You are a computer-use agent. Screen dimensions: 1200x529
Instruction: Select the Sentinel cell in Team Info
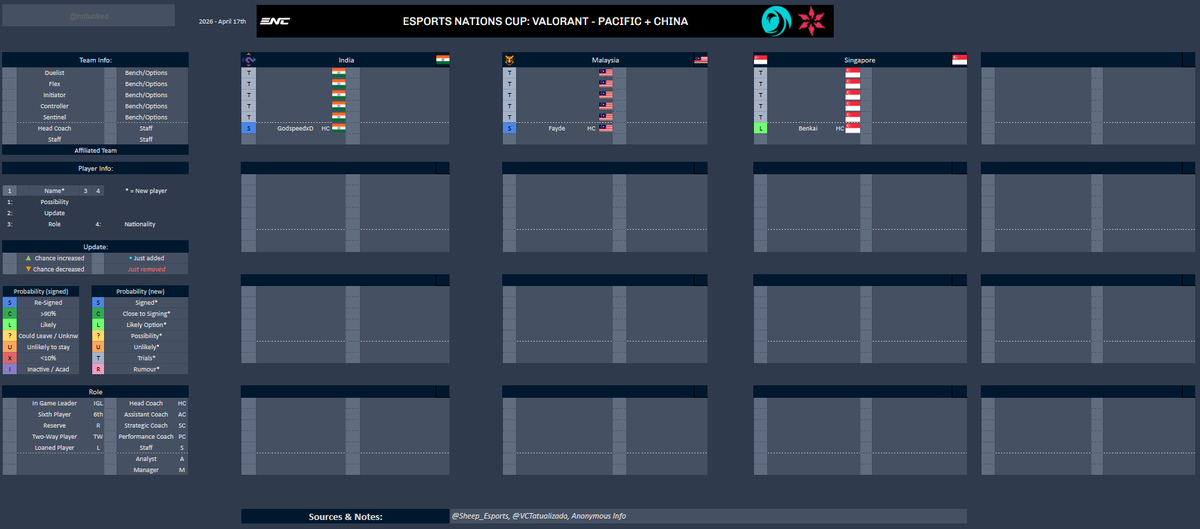coord(55,117)
